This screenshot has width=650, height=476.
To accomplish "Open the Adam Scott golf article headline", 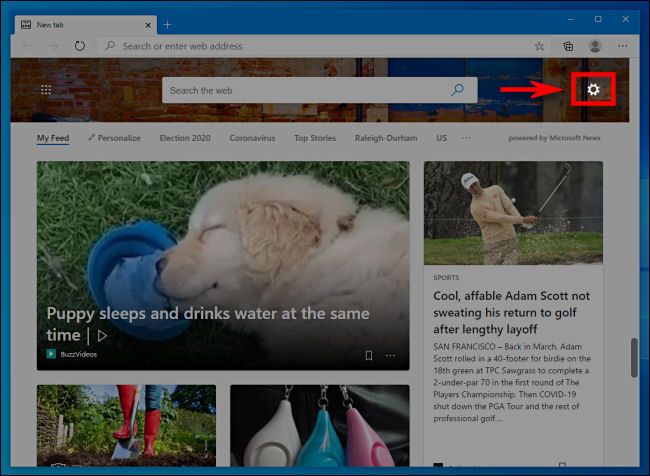I will (x=512, y=312).
